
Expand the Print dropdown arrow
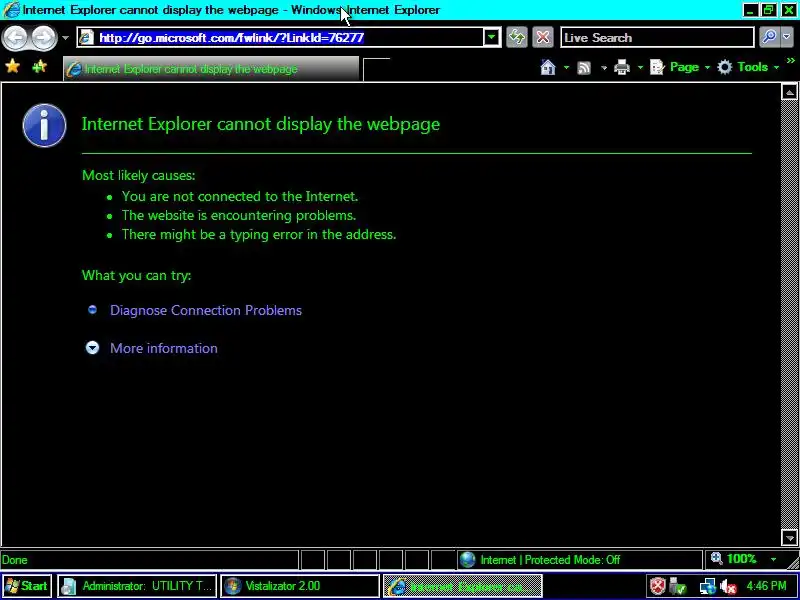[640, 67]
